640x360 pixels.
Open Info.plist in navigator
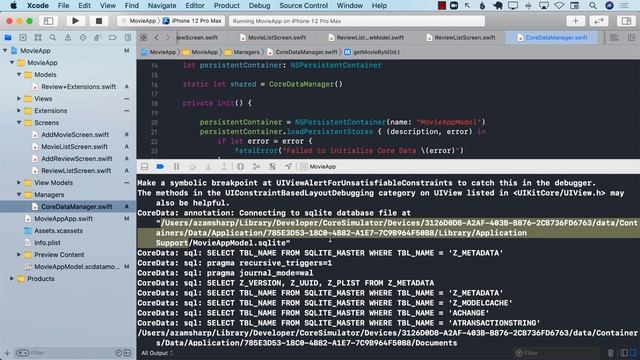(47, 242)
